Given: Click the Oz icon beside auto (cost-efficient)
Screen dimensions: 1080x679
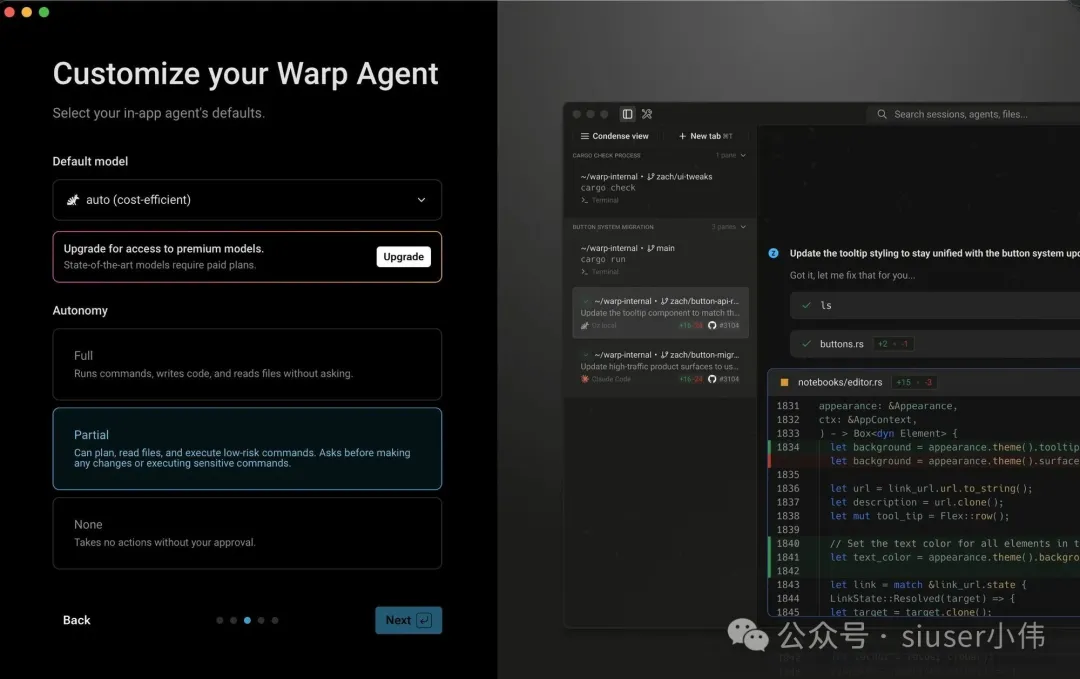Looking at the screenshot, I should click(72, 200).
